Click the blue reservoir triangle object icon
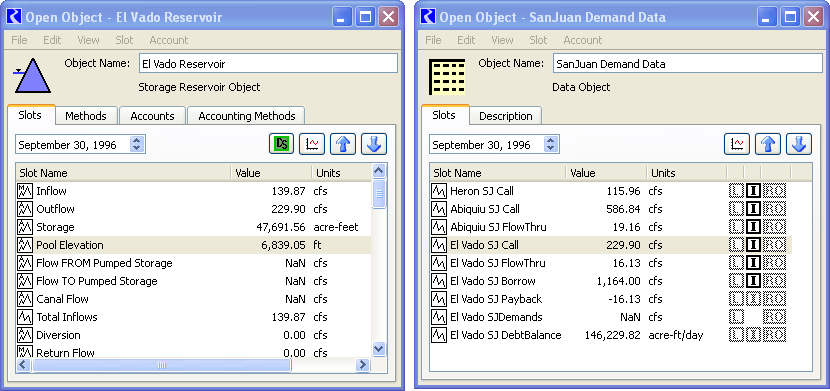The height and width of the screenshot is (391, 830). [x=32, y=76]
